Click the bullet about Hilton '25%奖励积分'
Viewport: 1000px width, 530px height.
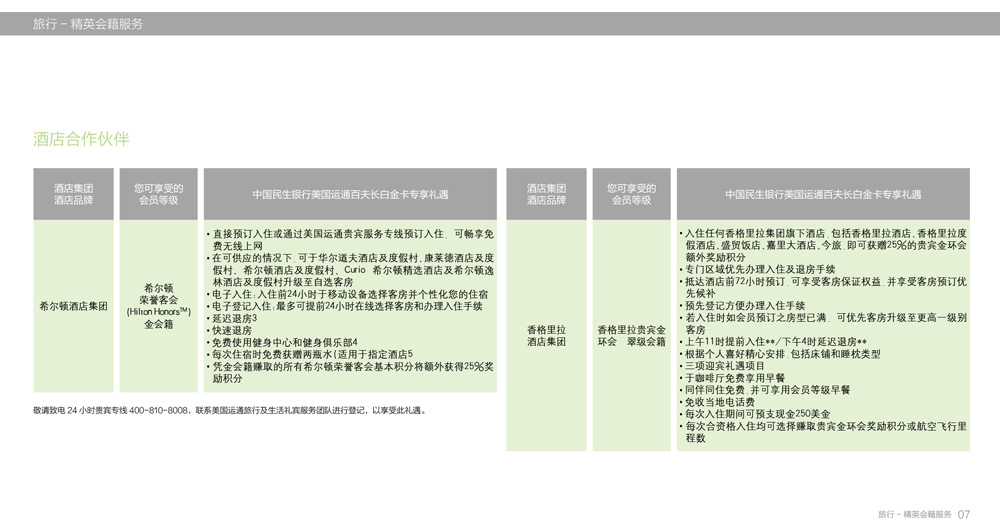coord(350,372)
